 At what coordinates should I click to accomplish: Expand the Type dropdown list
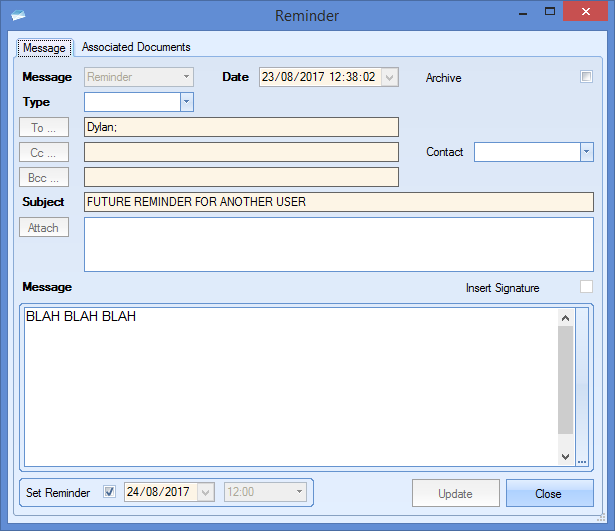point(186,102)
